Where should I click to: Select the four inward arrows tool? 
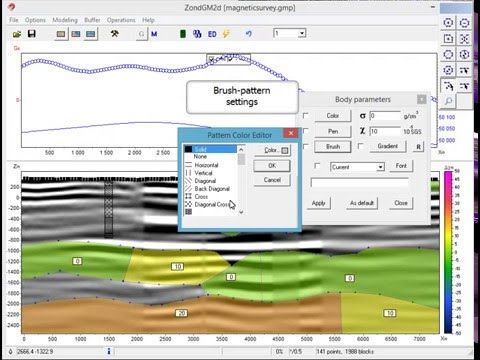464,39
